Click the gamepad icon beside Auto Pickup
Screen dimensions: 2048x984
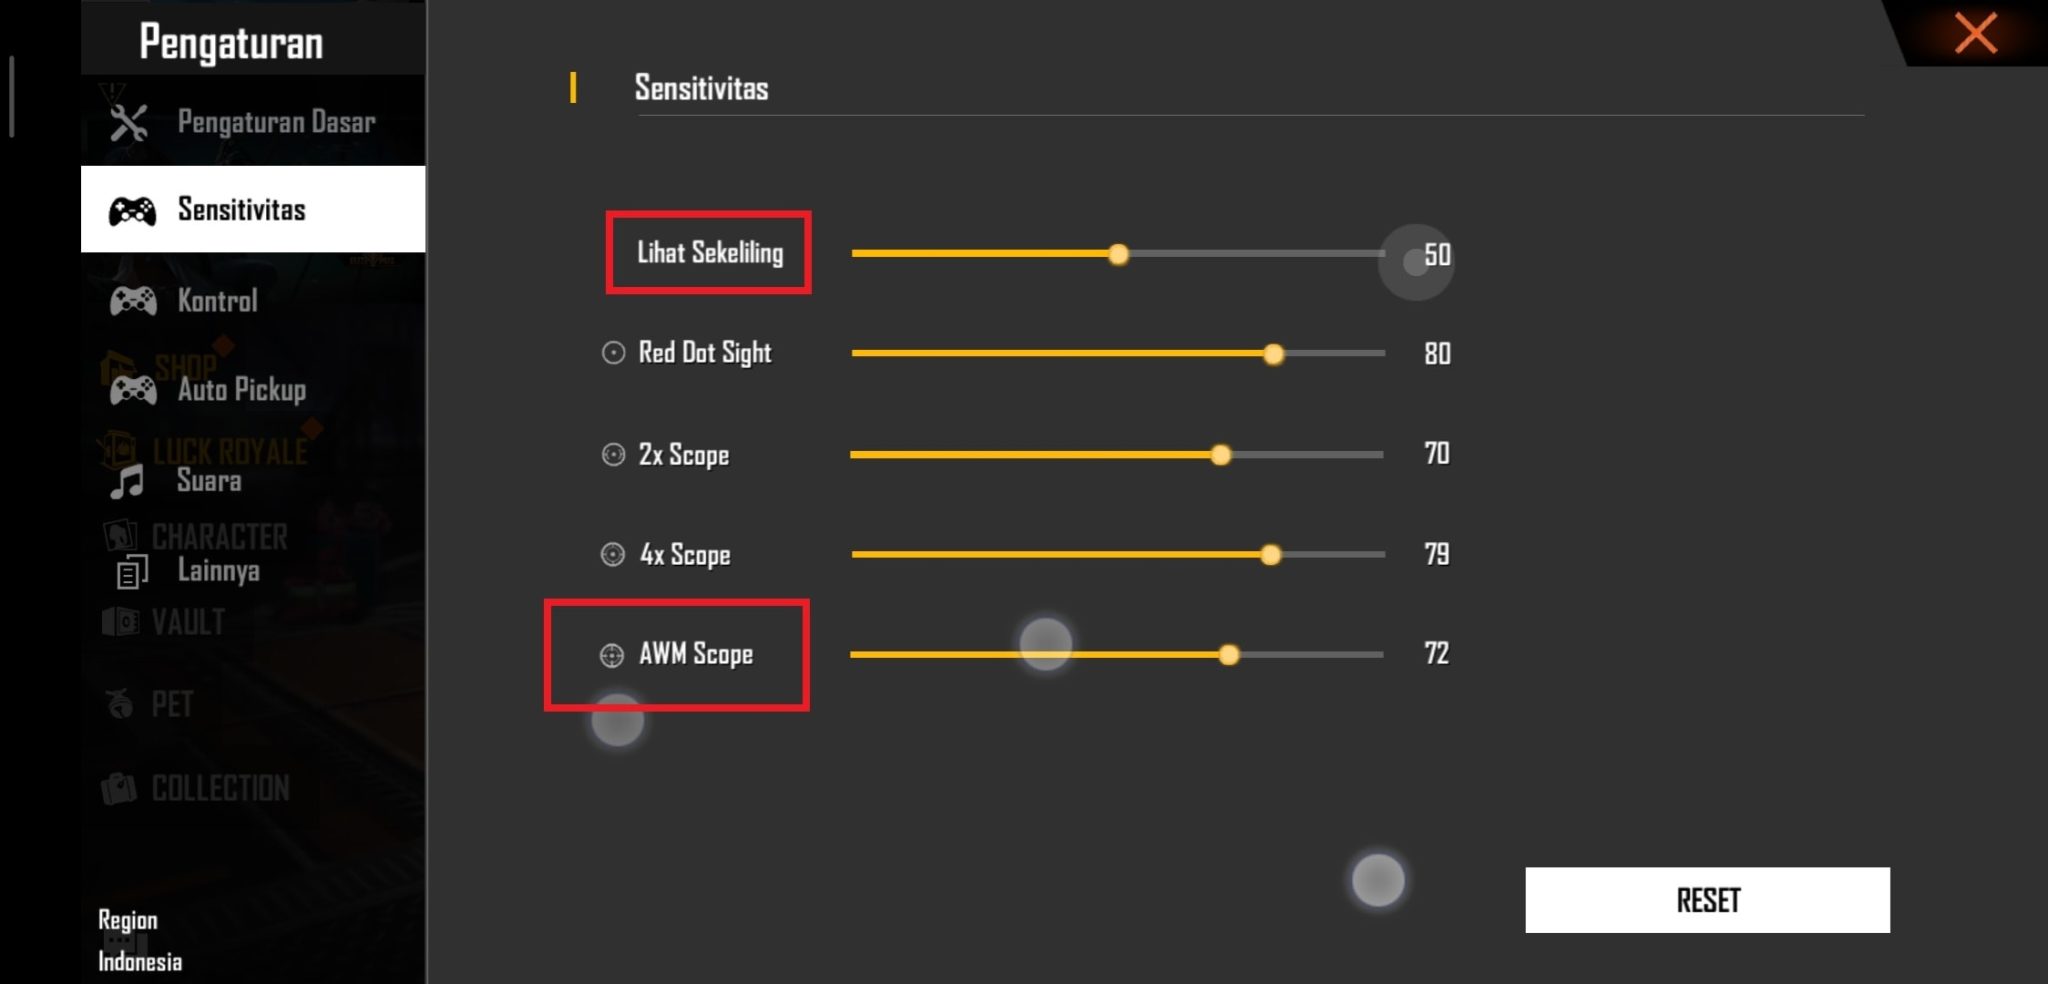[133, 390]
